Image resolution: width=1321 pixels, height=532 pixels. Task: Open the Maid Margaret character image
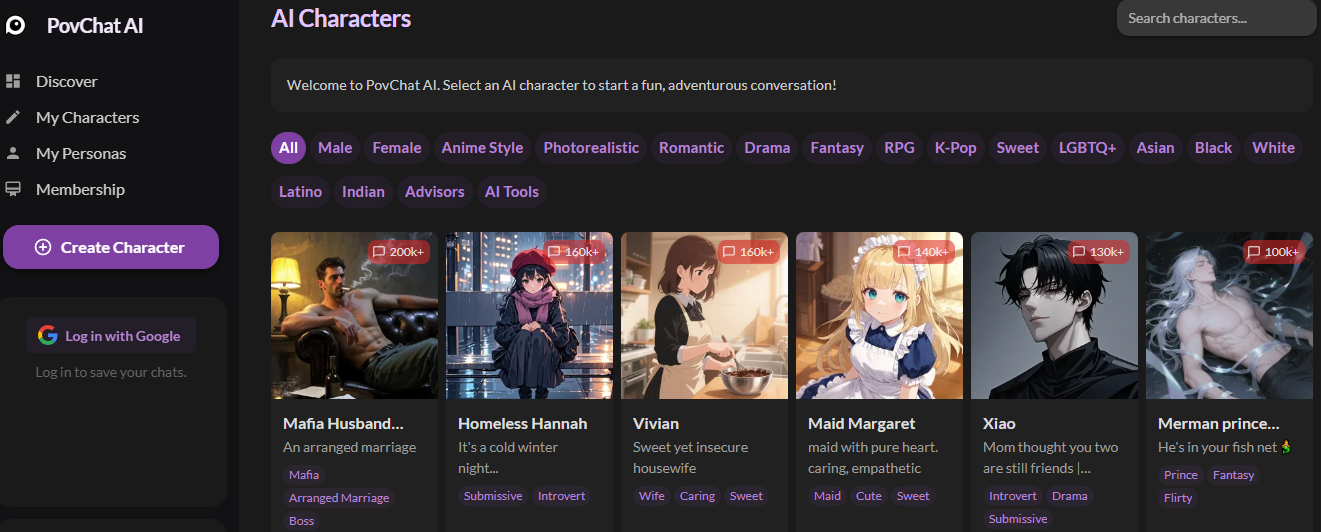(879, 316)
